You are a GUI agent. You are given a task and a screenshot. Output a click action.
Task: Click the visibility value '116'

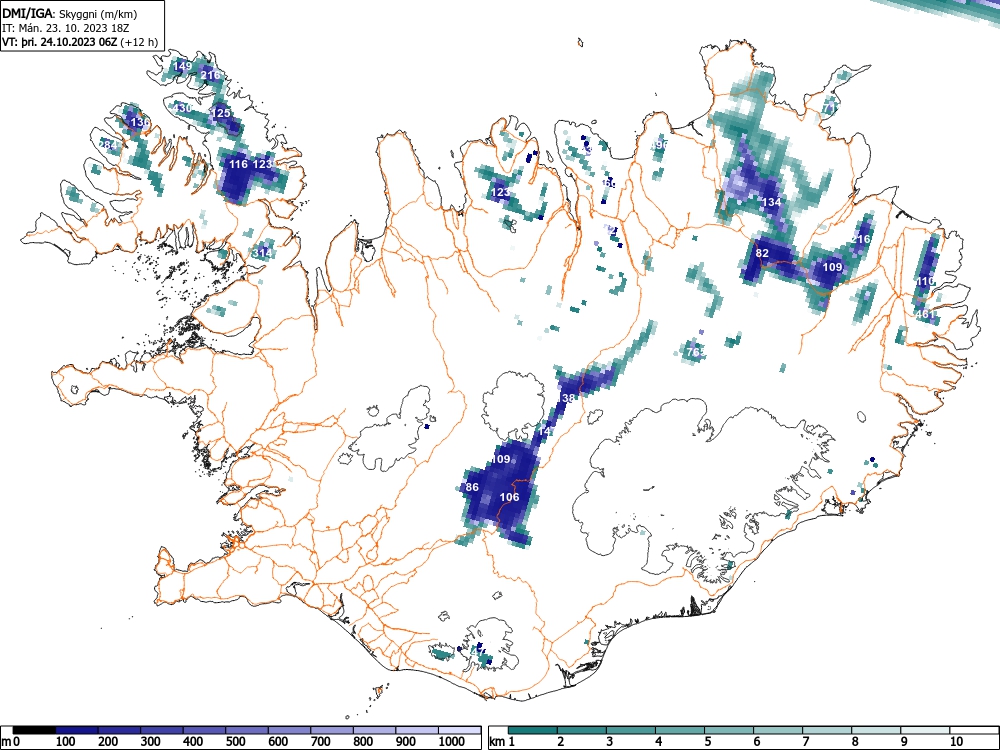pyautogui.click(x=239, y=164)
